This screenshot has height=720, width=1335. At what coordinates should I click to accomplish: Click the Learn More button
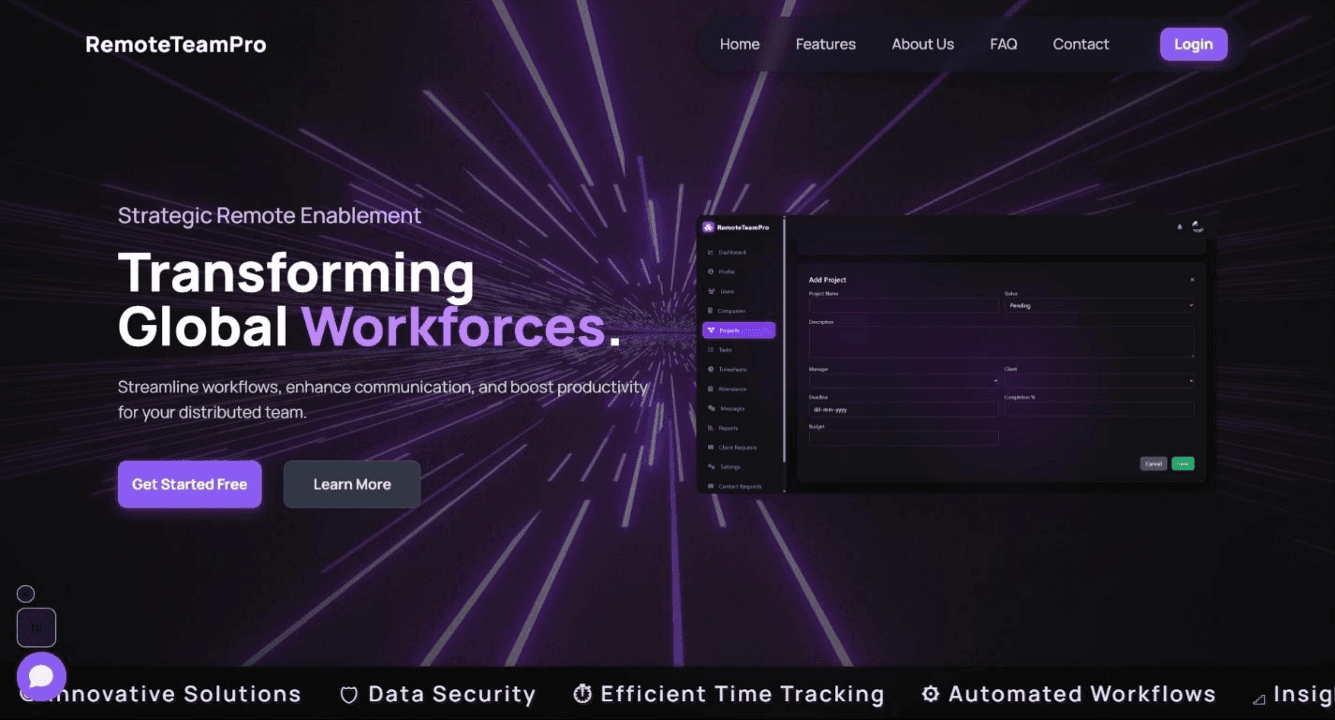(352, 484)
